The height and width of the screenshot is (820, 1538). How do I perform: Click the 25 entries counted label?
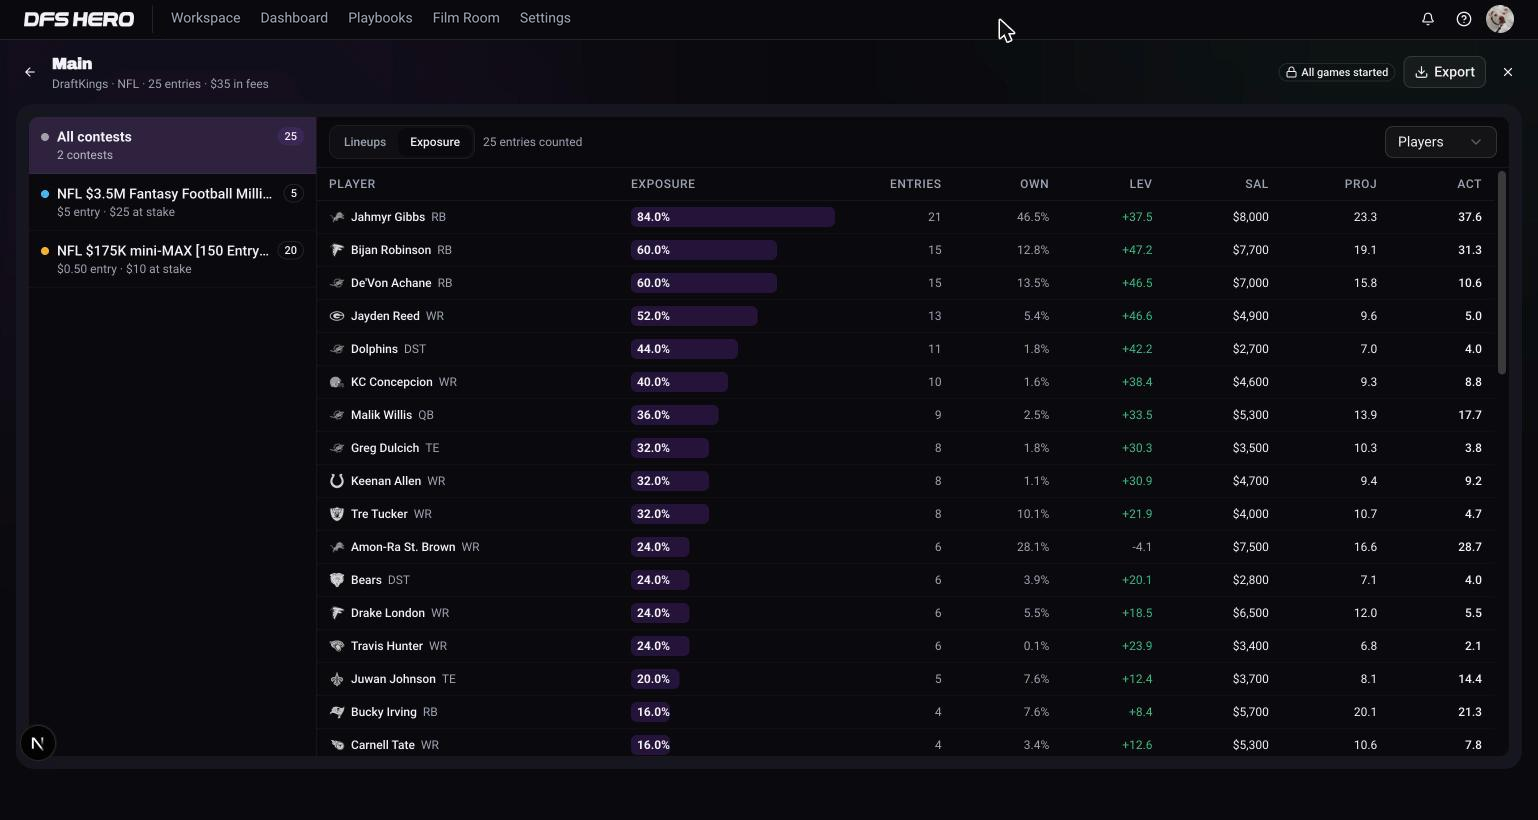point(532,142)
